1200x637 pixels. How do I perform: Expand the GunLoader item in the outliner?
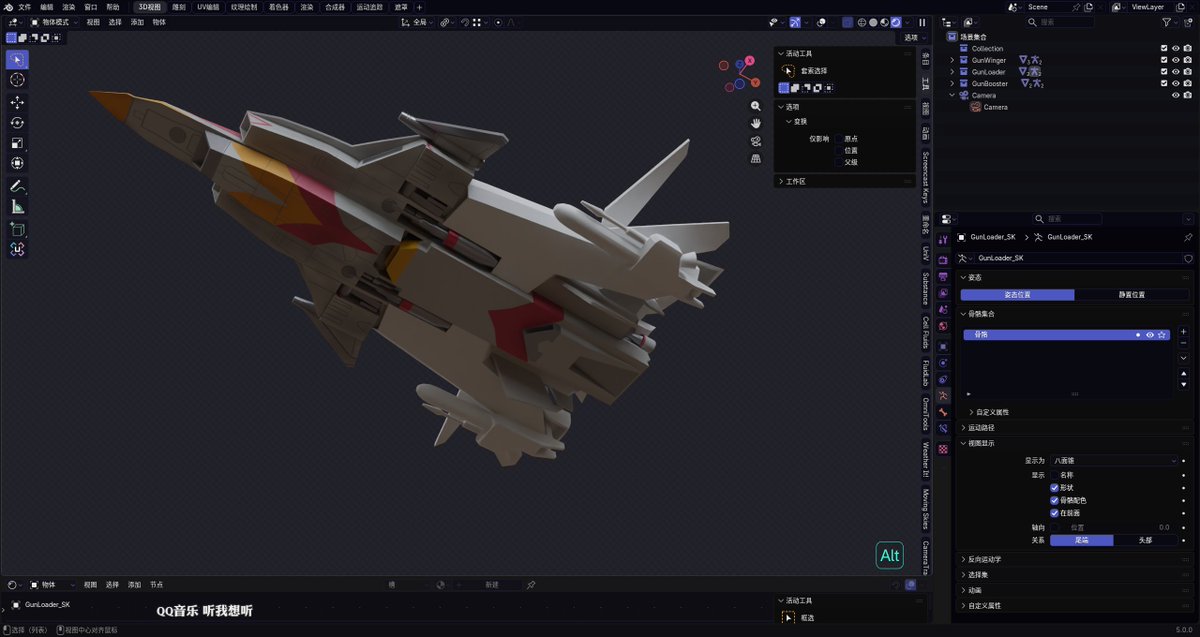point(952,71)
